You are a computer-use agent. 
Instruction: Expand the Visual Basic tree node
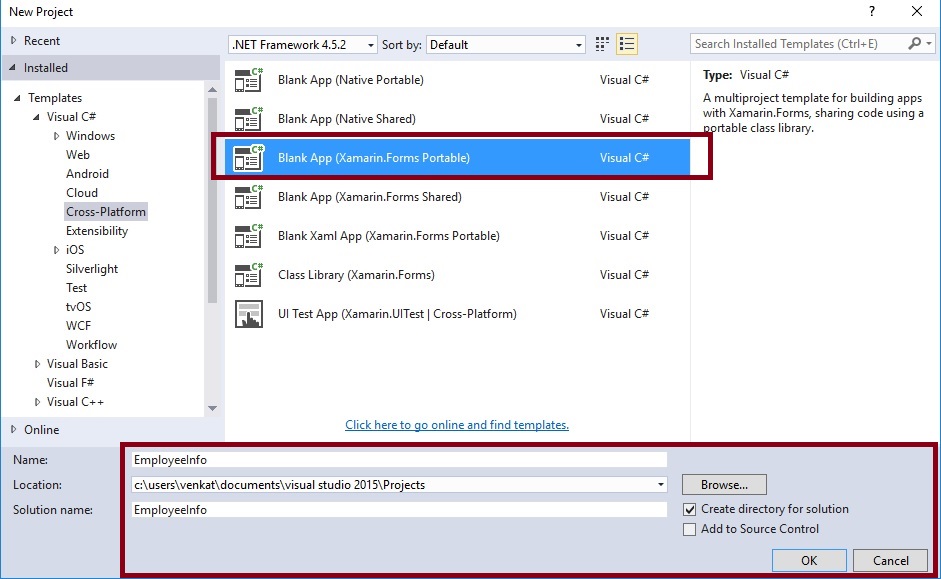[37, 364]
